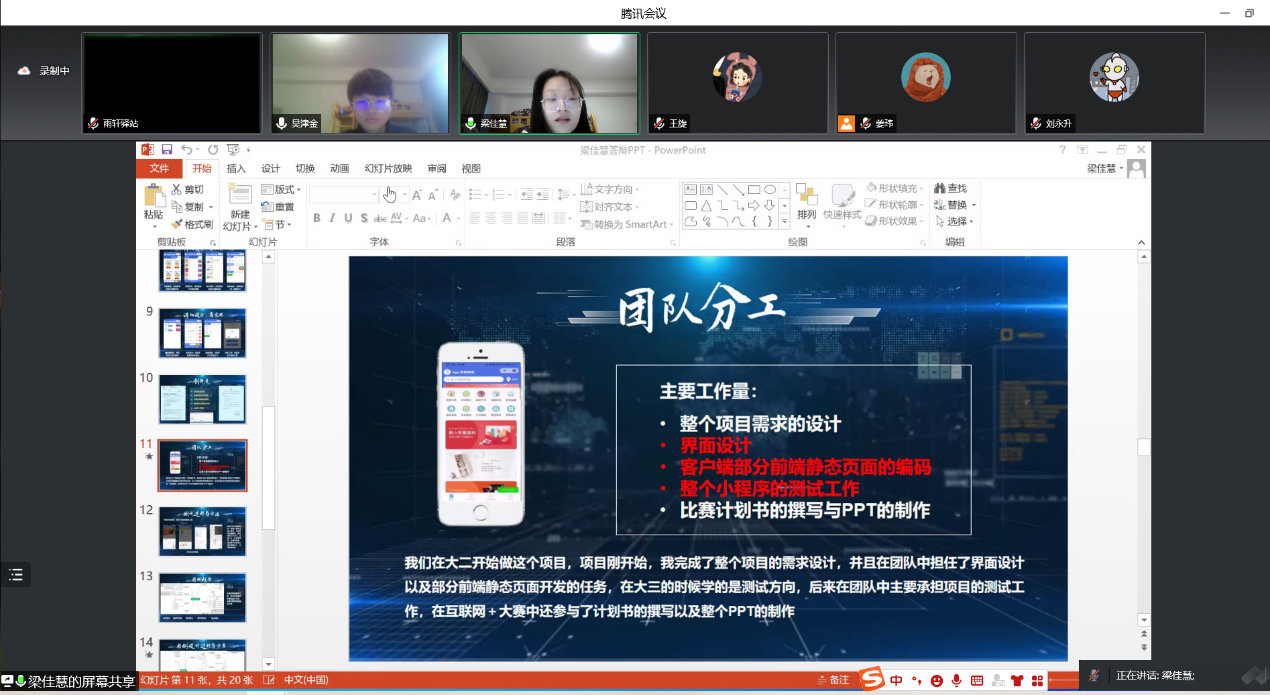This screenshot has width=1270, height=695.
Task: Click the Font Color swatch
Action: tap(447, 218)
